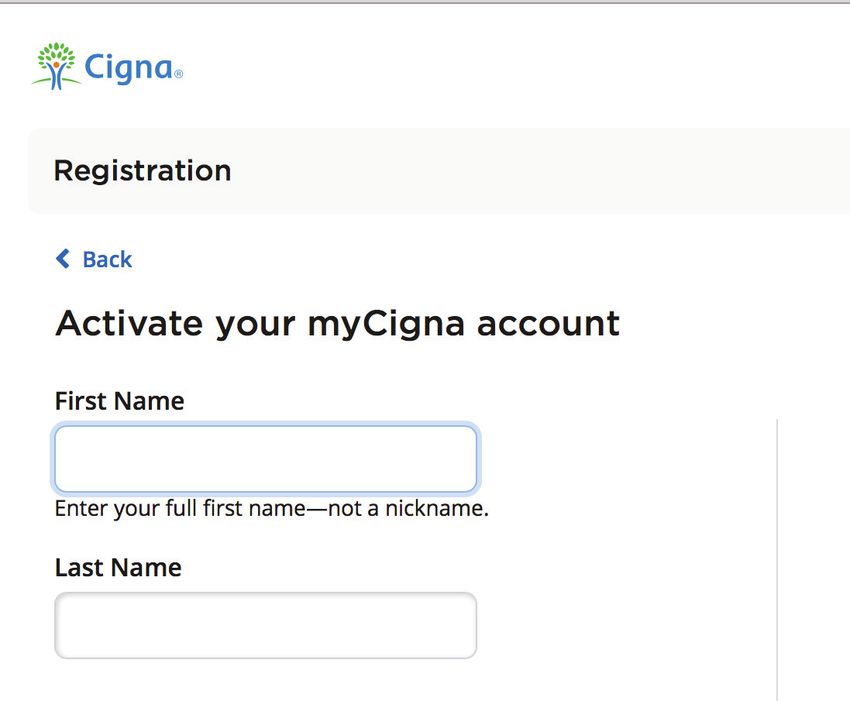Click the Registration header title

pyautogui.click(x=143, y=171)
